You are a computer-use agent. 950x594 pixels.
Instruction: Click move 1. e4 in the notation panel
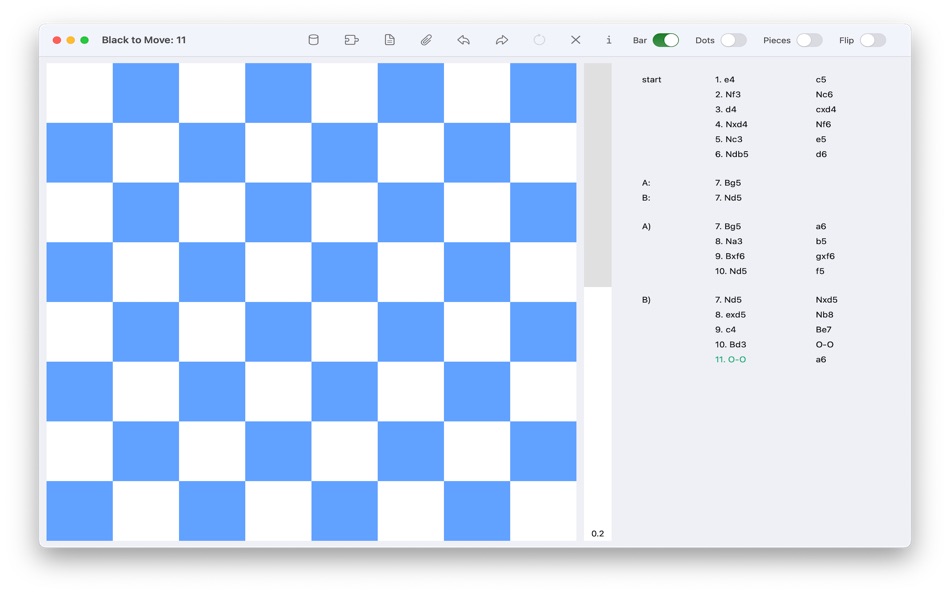[x=723, y=79]
